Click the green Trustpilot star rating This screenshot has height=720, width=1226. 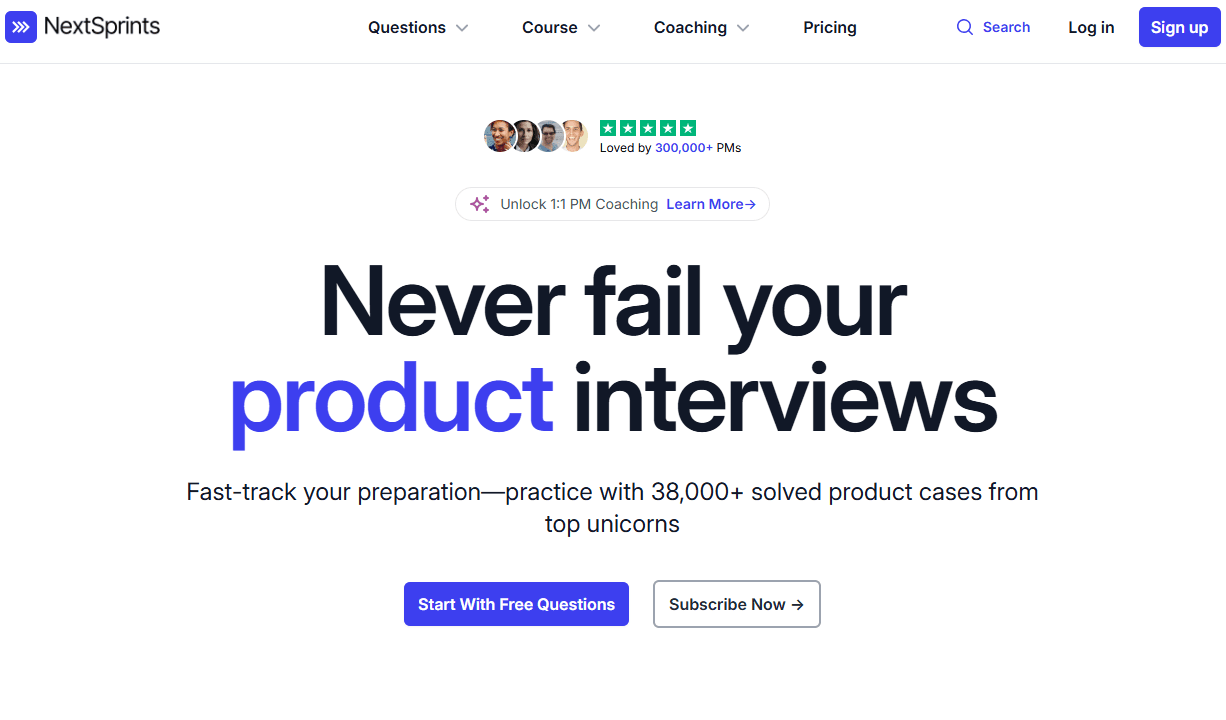click(647, 128)
